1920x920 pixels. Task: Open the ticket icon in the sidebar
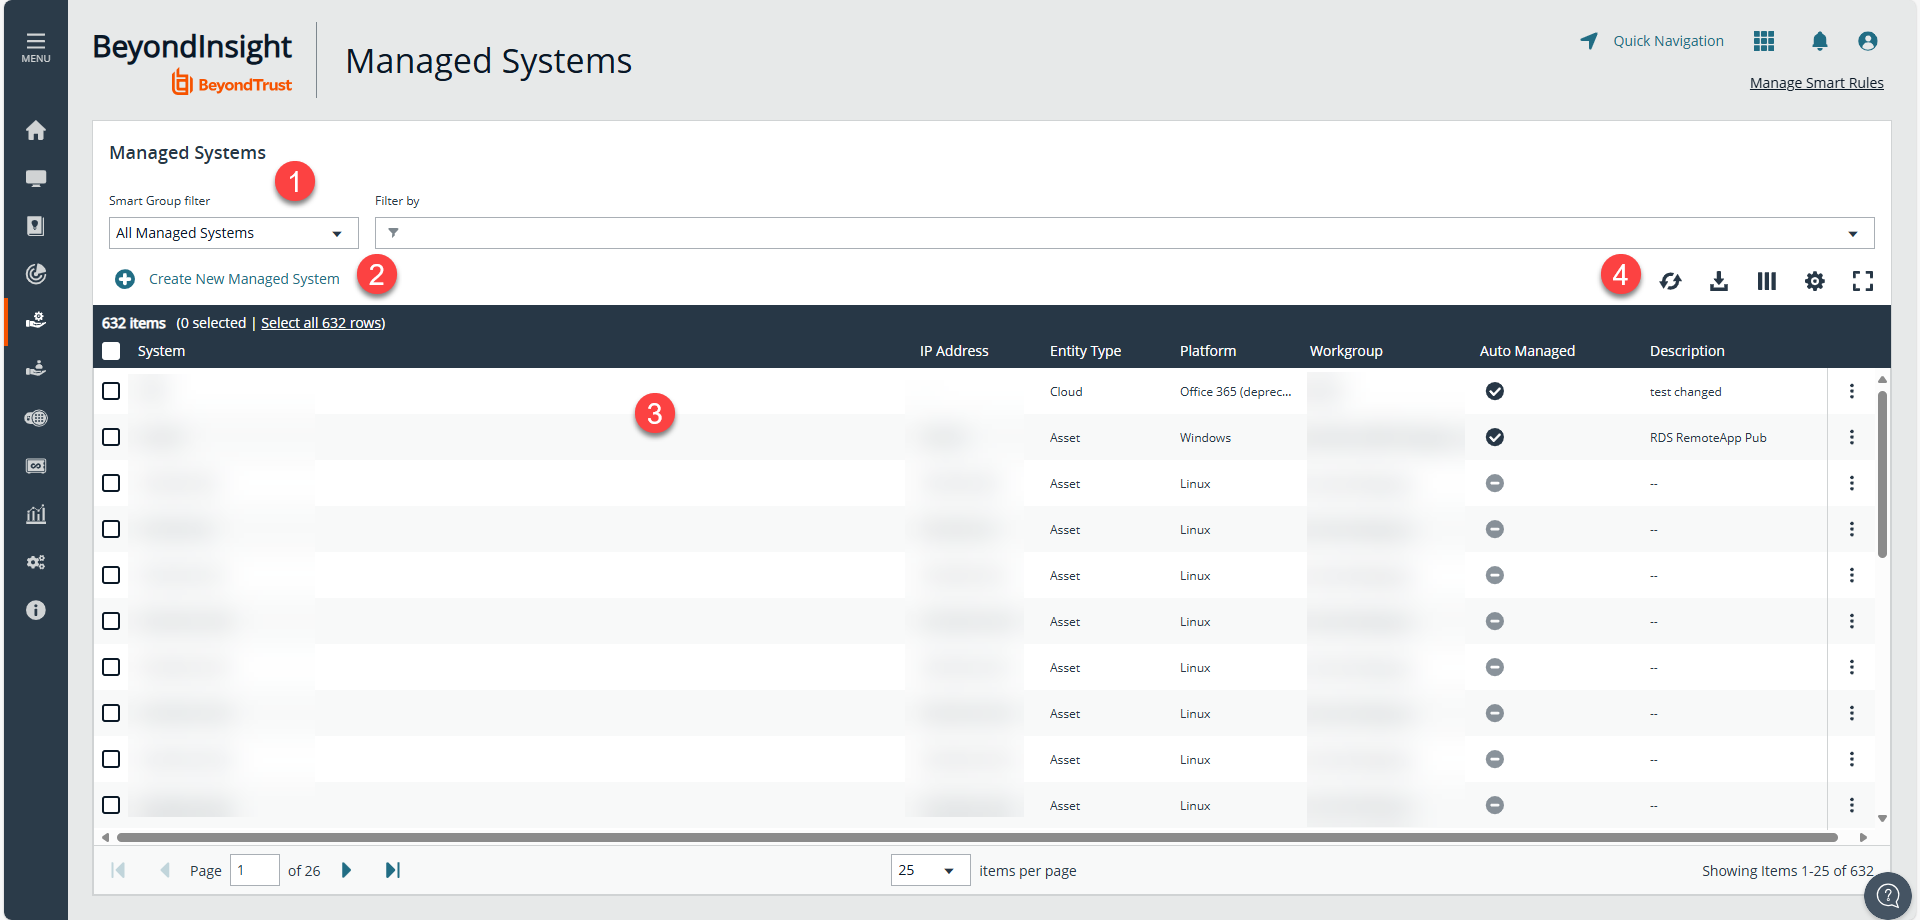(36, 466)
